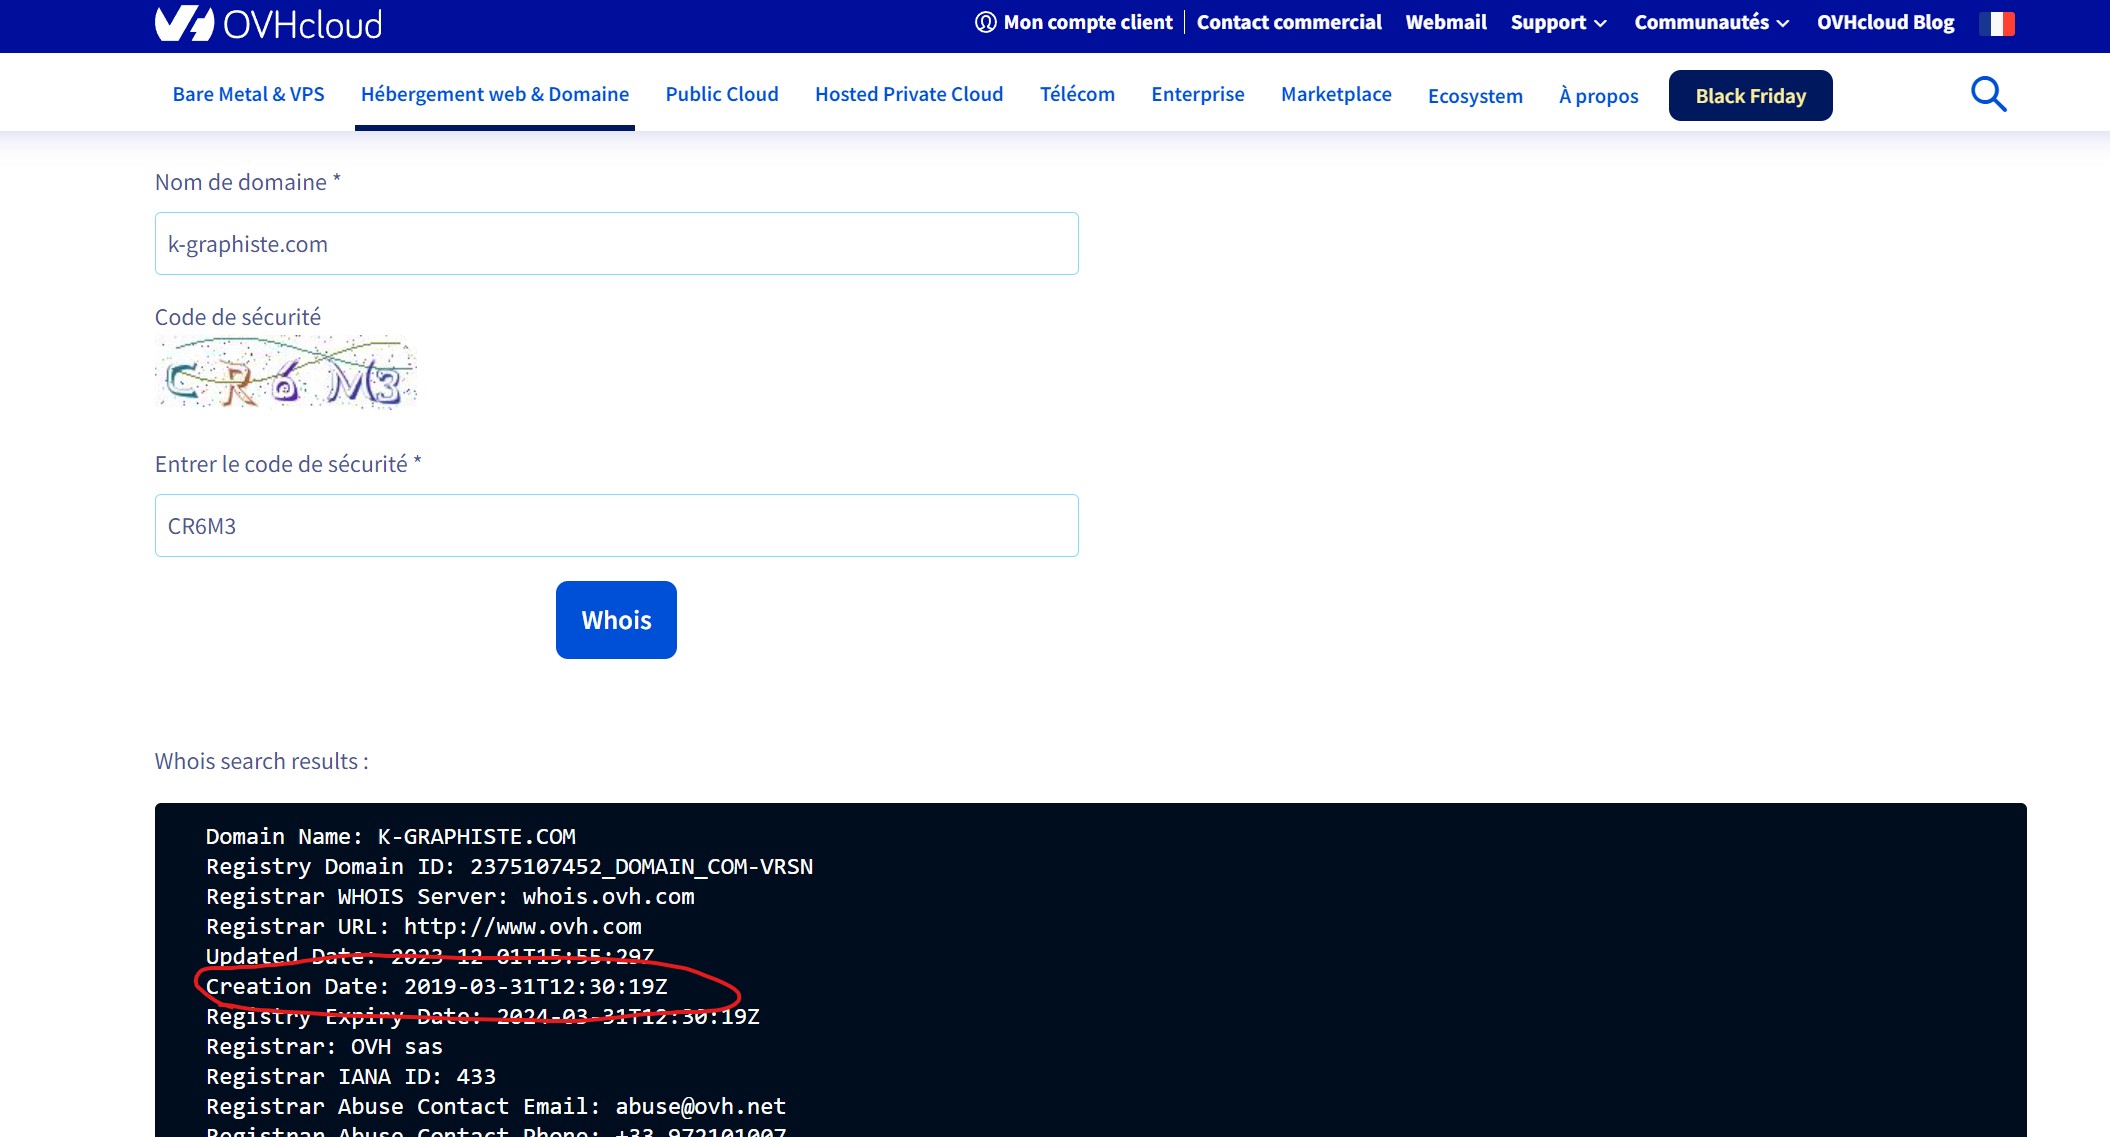
Task: Open the Marketplace menu
Action: pos(1336,94)
